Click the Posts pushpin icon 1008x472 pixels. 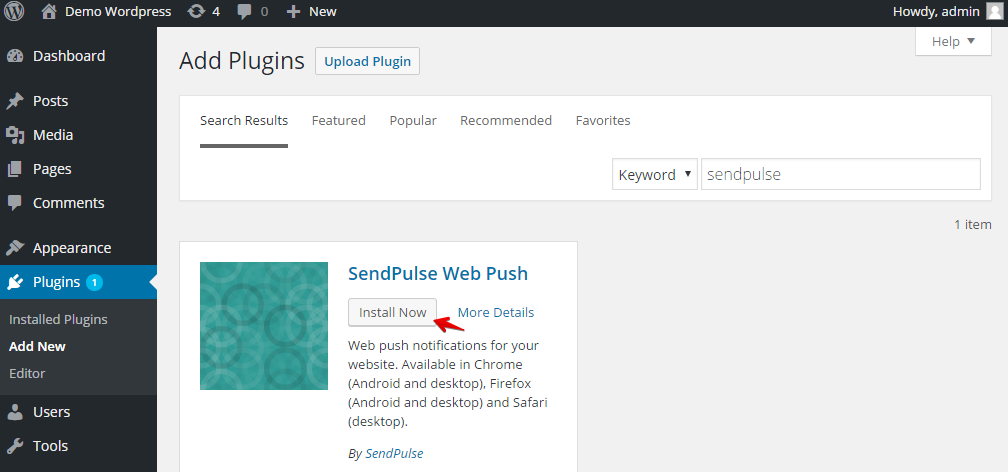point(15,101)
